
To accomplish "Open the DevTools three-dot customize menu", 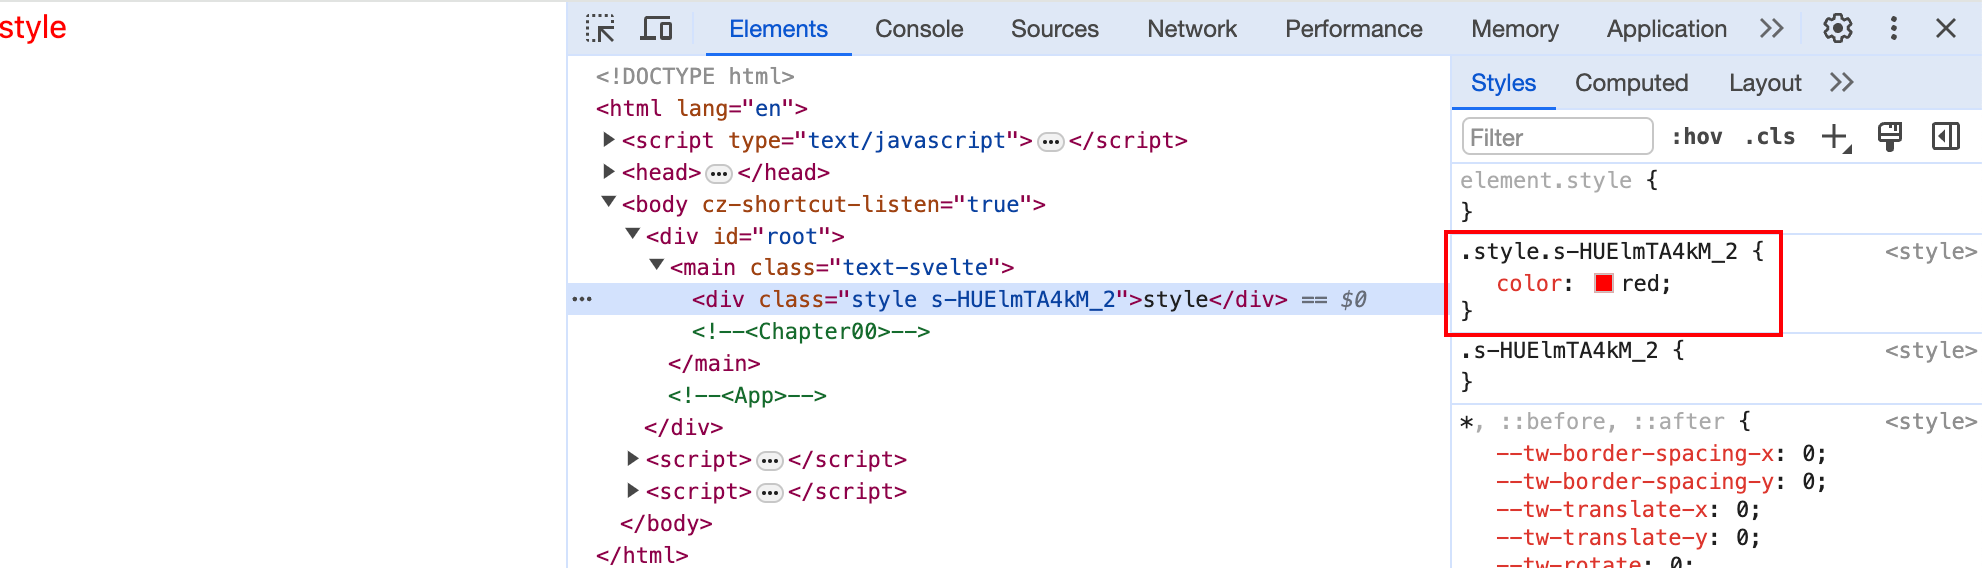I will click(x=1893, y=28).
